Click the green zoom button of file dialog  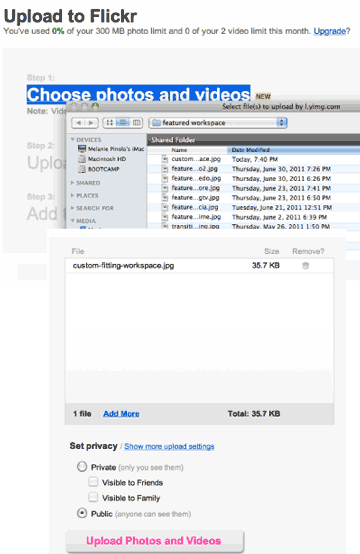(95, 106)
